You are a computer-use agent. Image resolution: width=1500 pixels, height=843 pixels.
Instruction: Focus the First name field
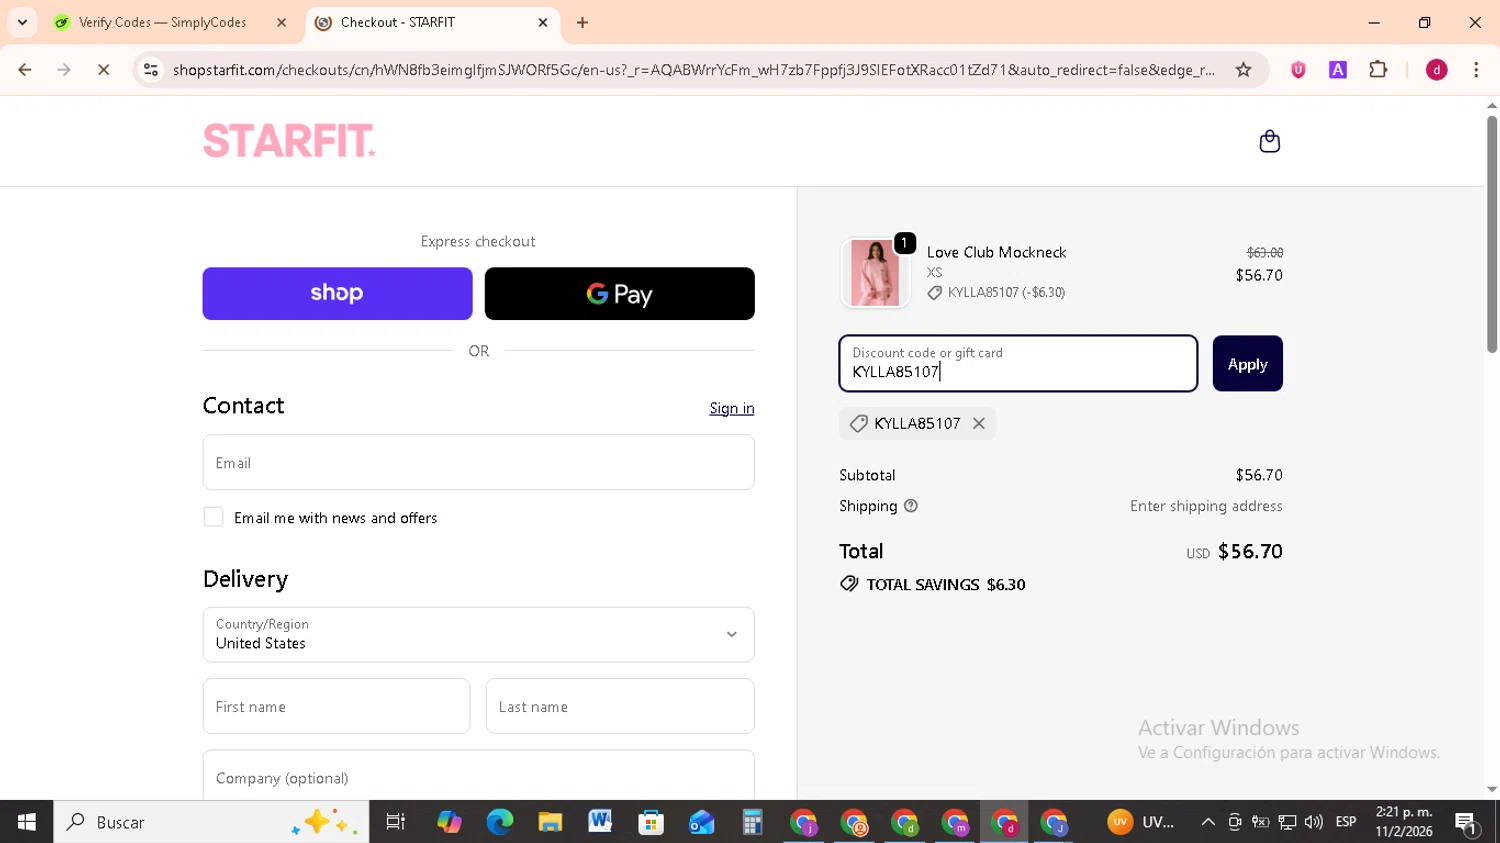(336, 706)
